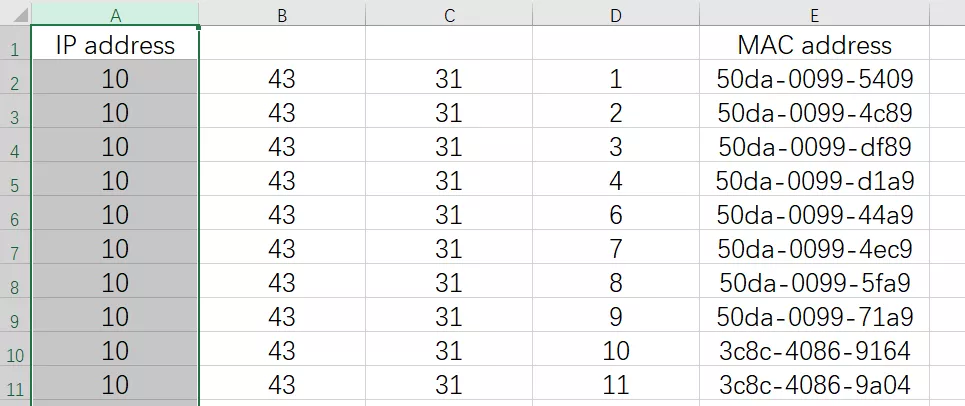Screen dimensions: 965x406
Task: Click the "IP address" header cell
Action: tap(115, 45)
